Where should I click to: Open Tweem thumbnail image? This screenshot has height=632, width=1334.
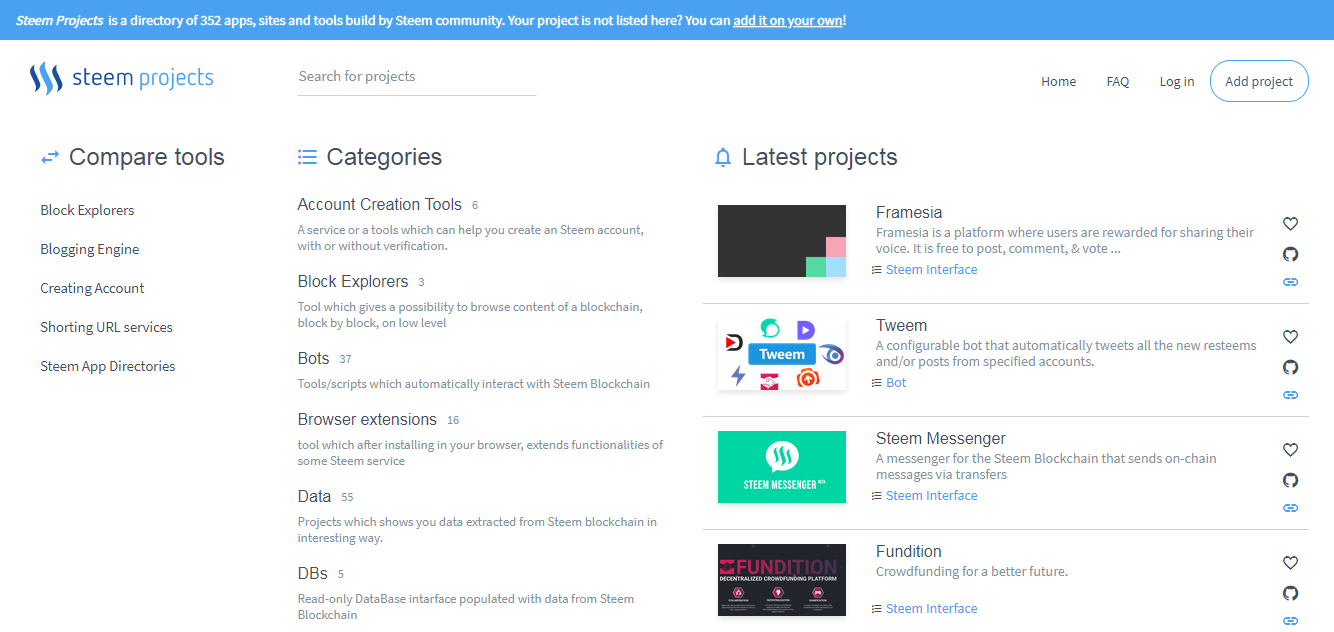tap(782, 354)
